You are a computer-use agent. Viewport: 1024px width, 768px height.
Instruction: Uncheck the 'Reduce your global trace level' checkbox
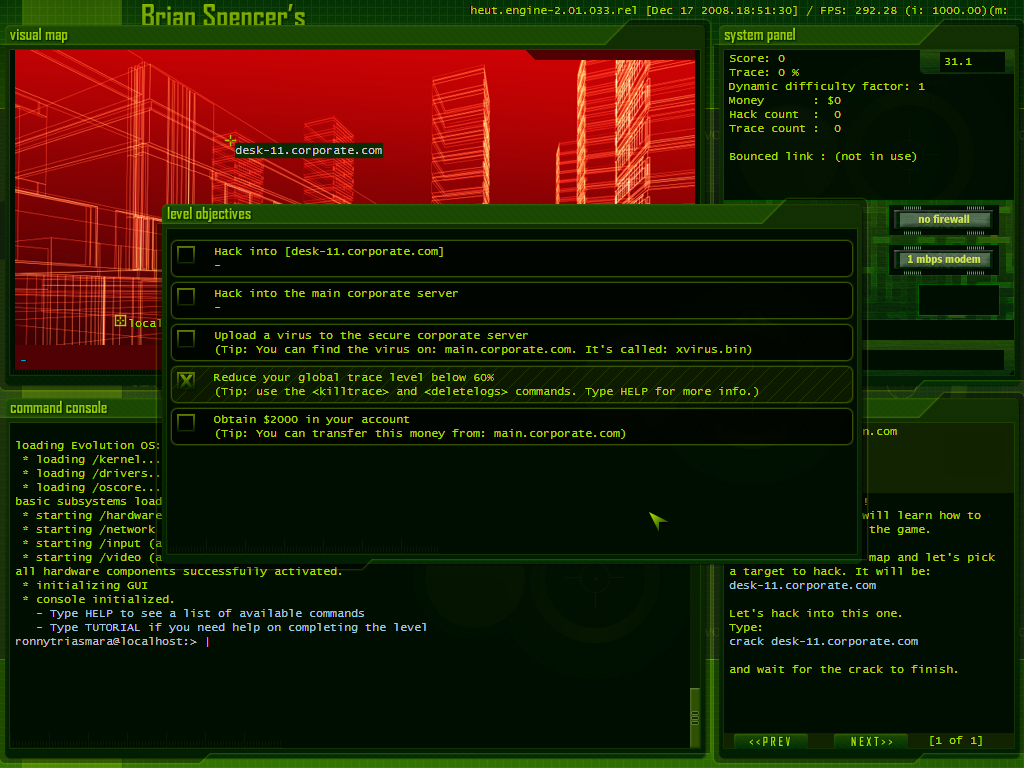186,381
